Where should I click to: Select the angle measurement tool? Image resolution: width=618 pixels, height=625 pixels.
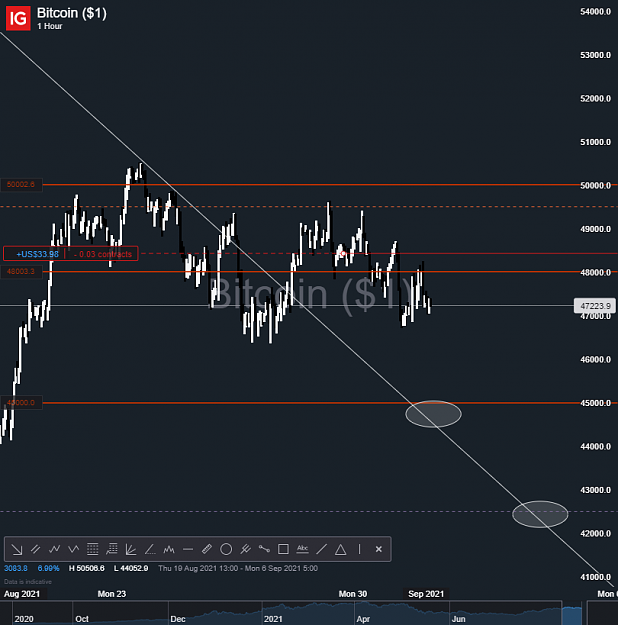click(x=150, y=550)
